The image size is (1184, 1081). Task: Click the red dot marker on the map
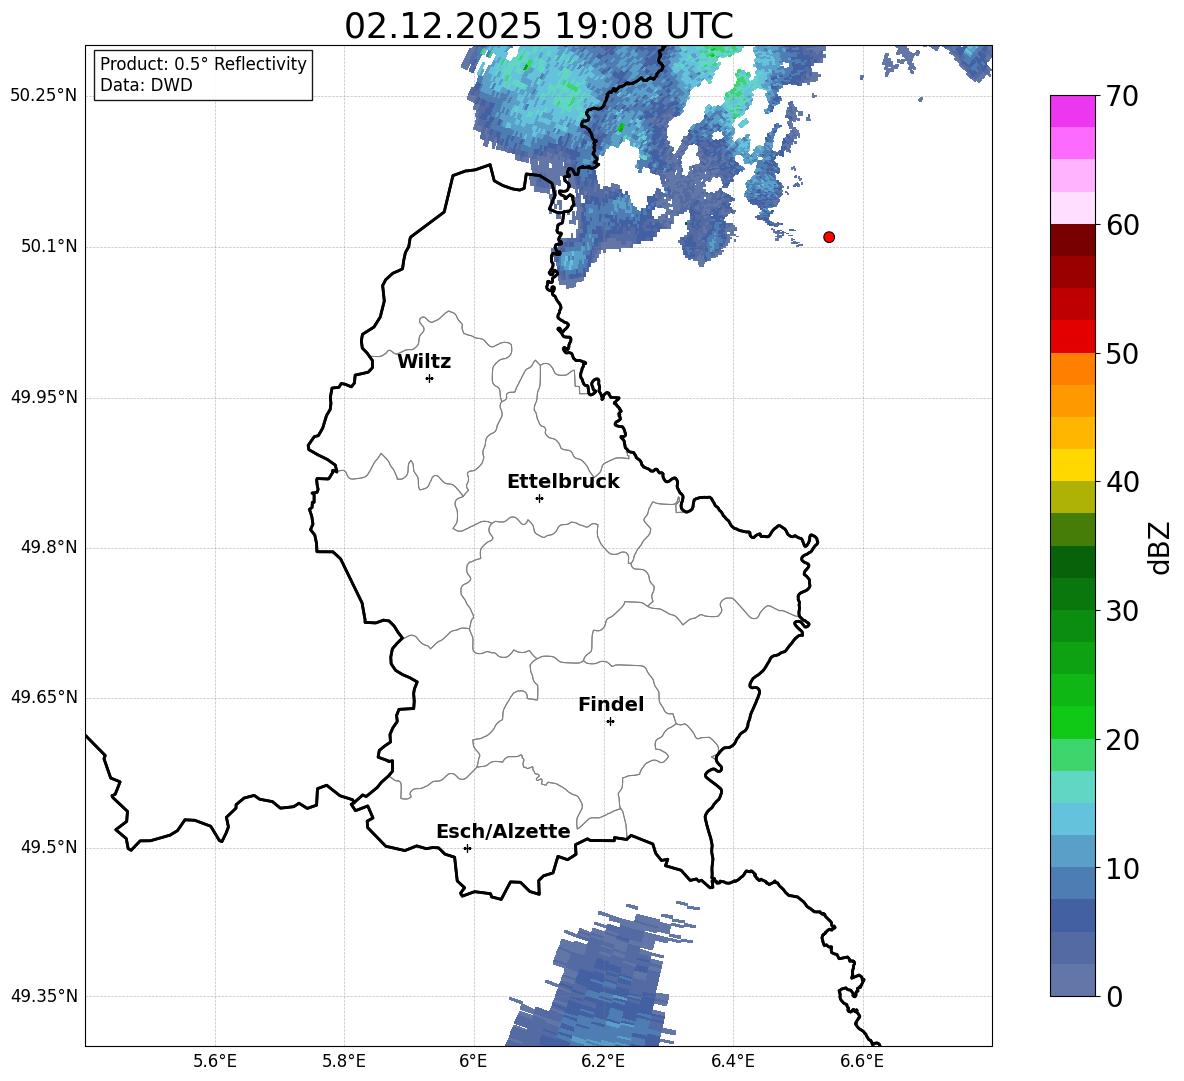829,237
